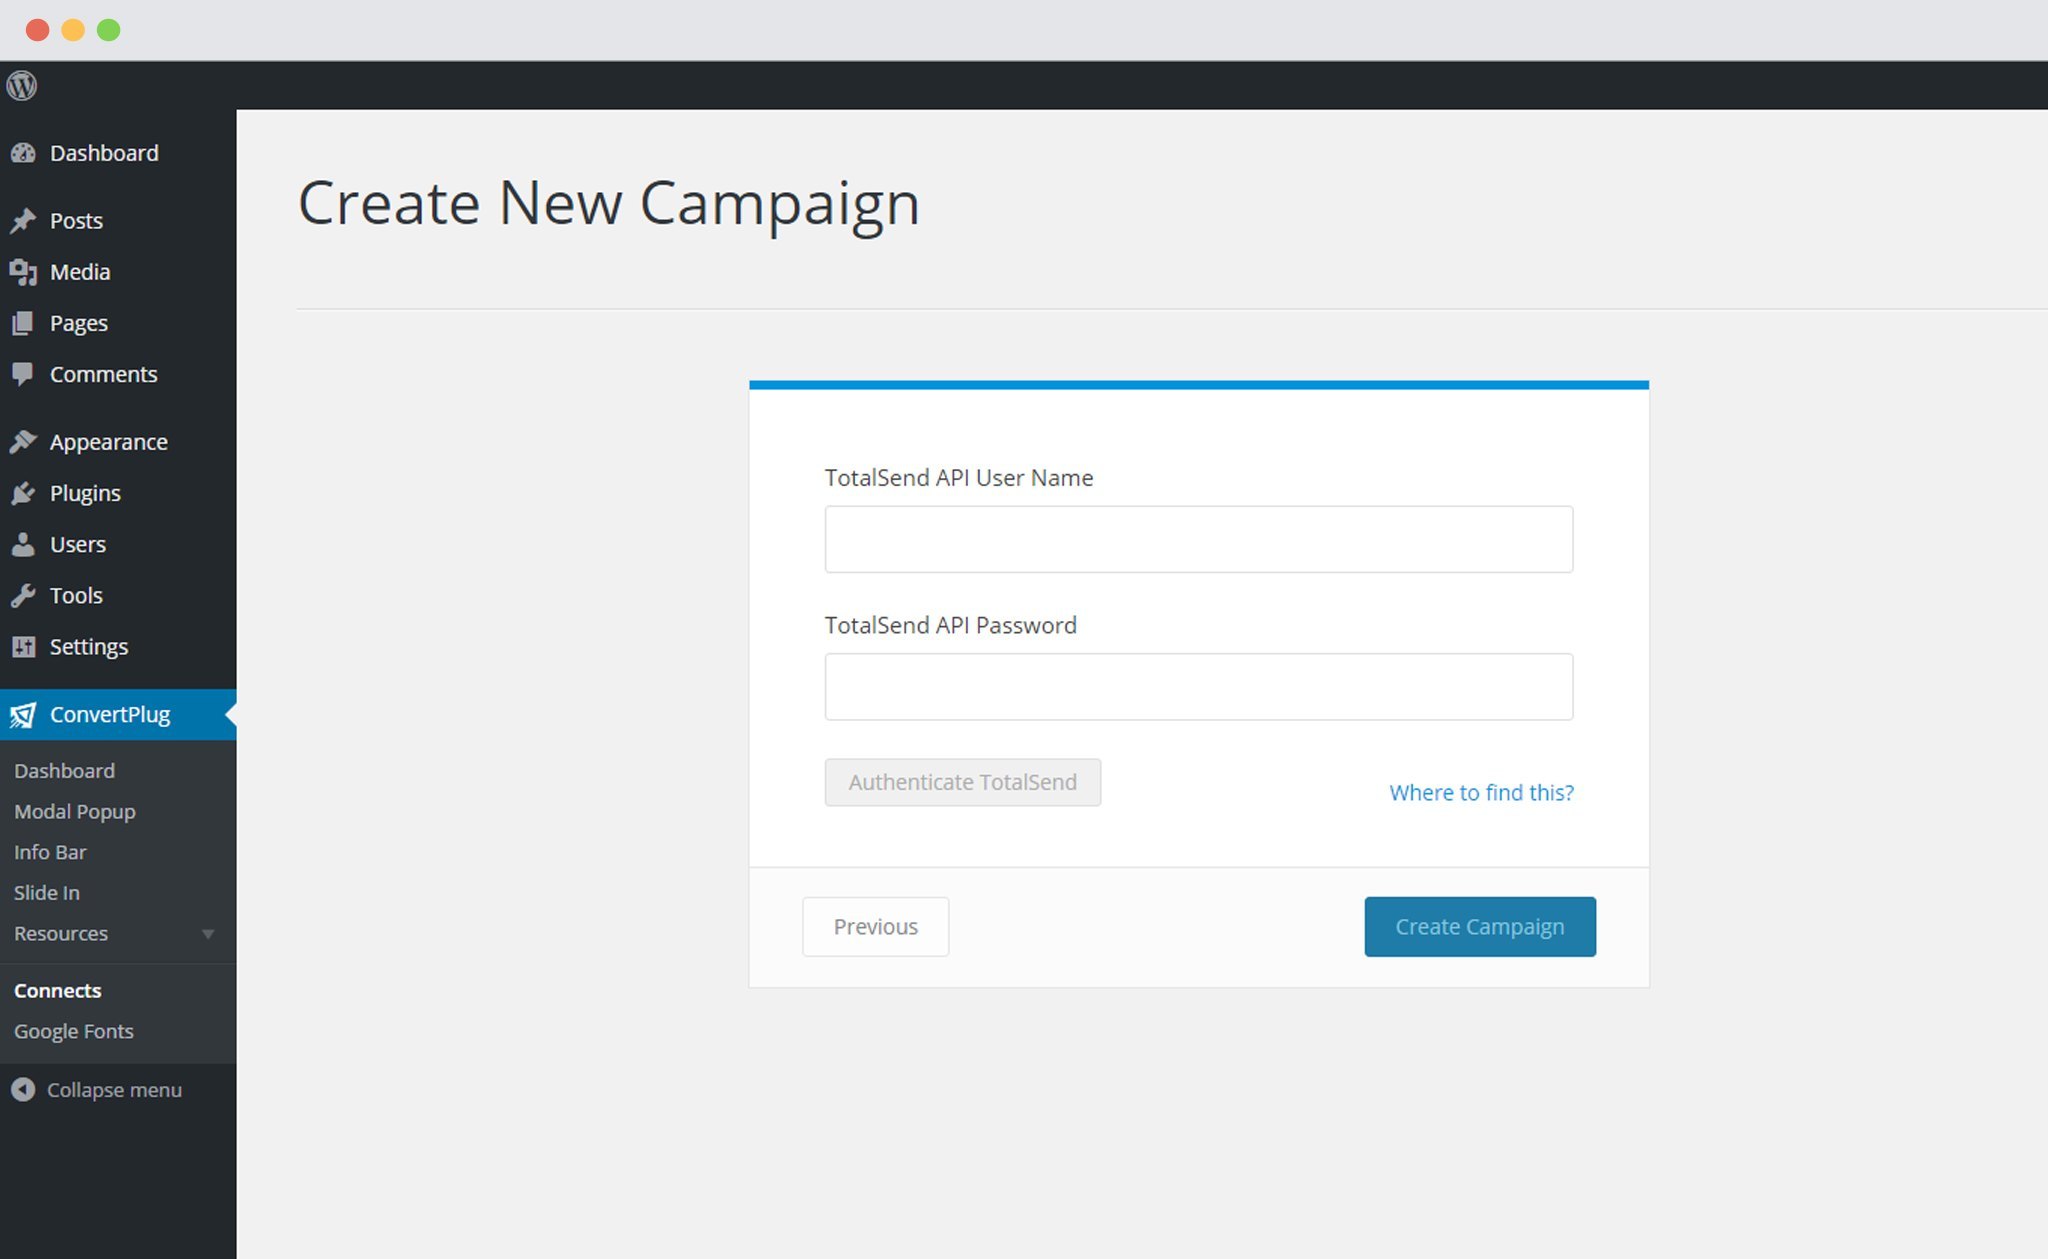2048x1259 pixels.
Task: Click the Authenticate TotalSend button
Action: tap(961, 781)
